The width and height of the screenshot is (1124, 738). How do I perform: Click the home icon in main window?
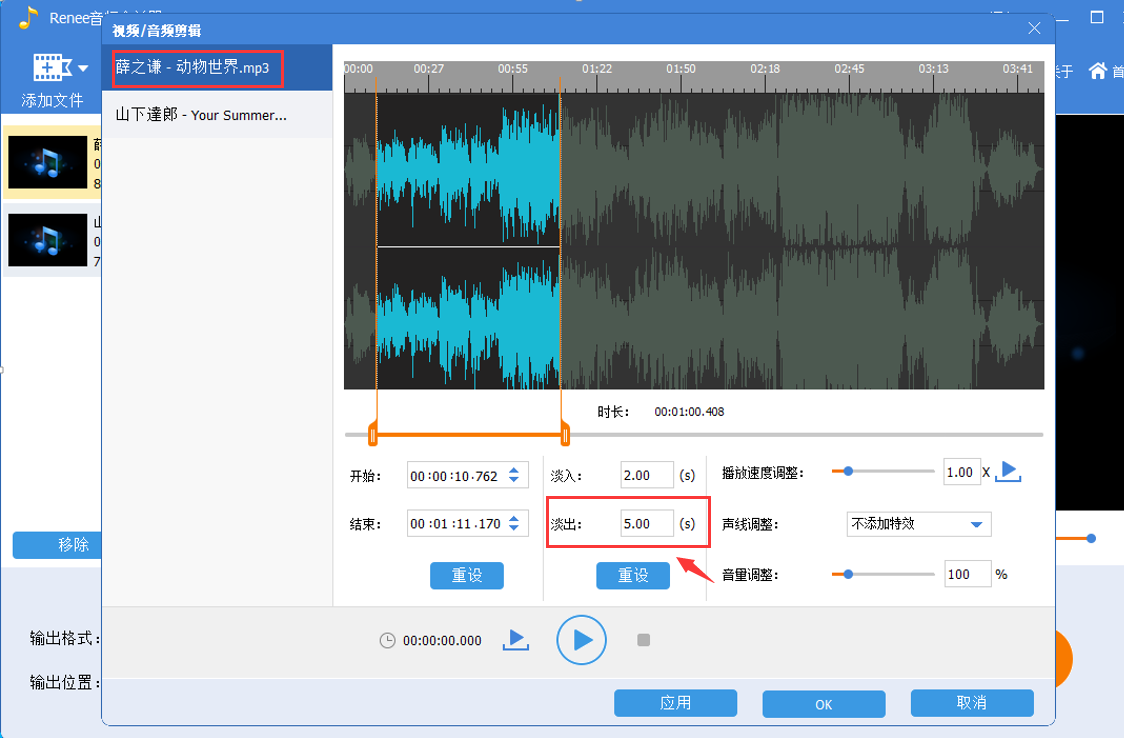click(1097, 70)
